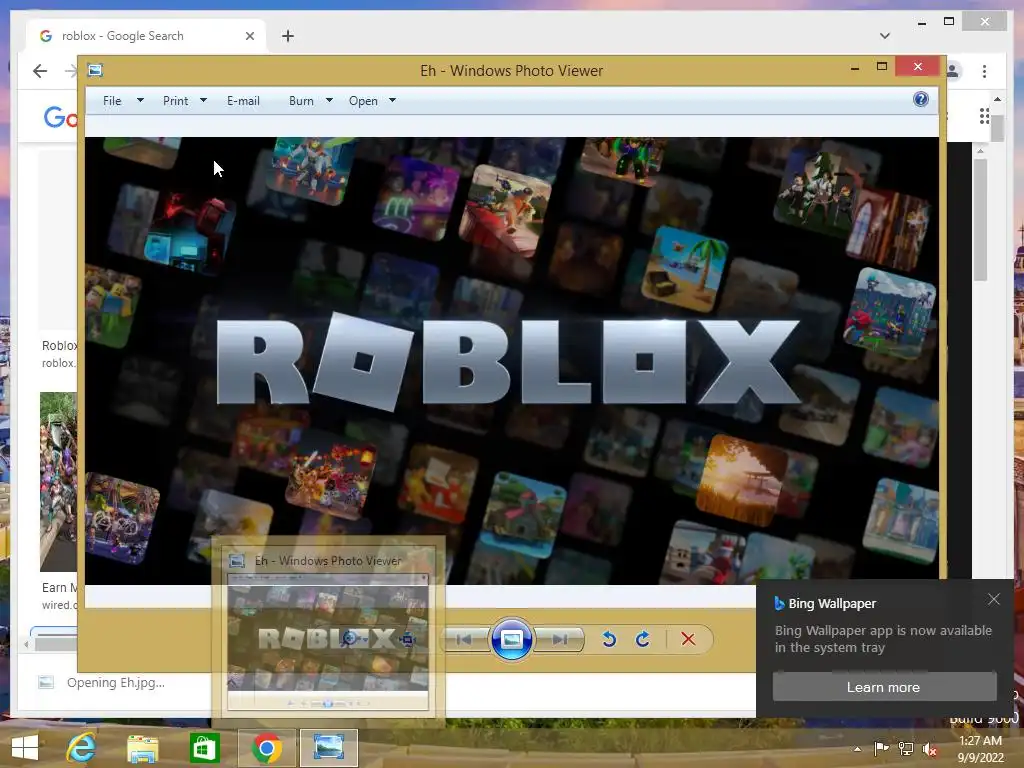
Task: Click Google logo in Chrome page
Action: [60, 118]
